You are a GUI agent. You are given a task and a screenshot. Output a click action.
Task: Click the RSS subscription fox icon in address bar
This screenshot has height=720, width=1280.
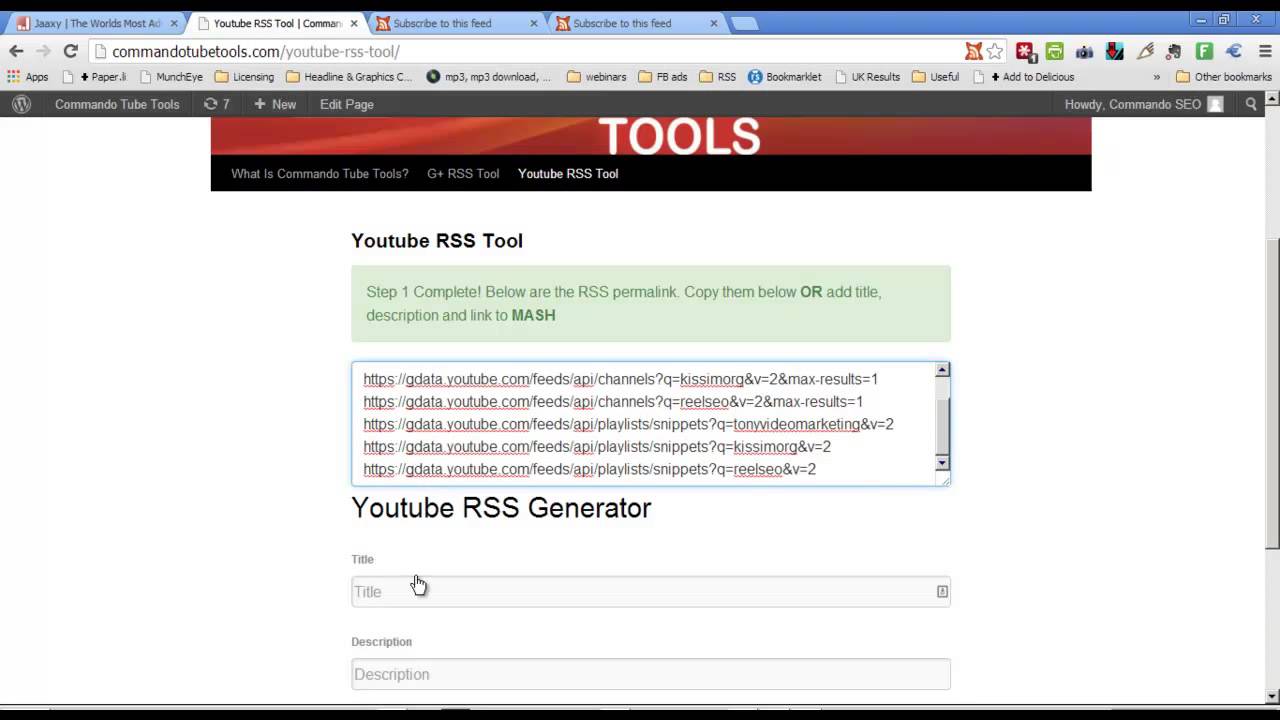tap(973, 51)
